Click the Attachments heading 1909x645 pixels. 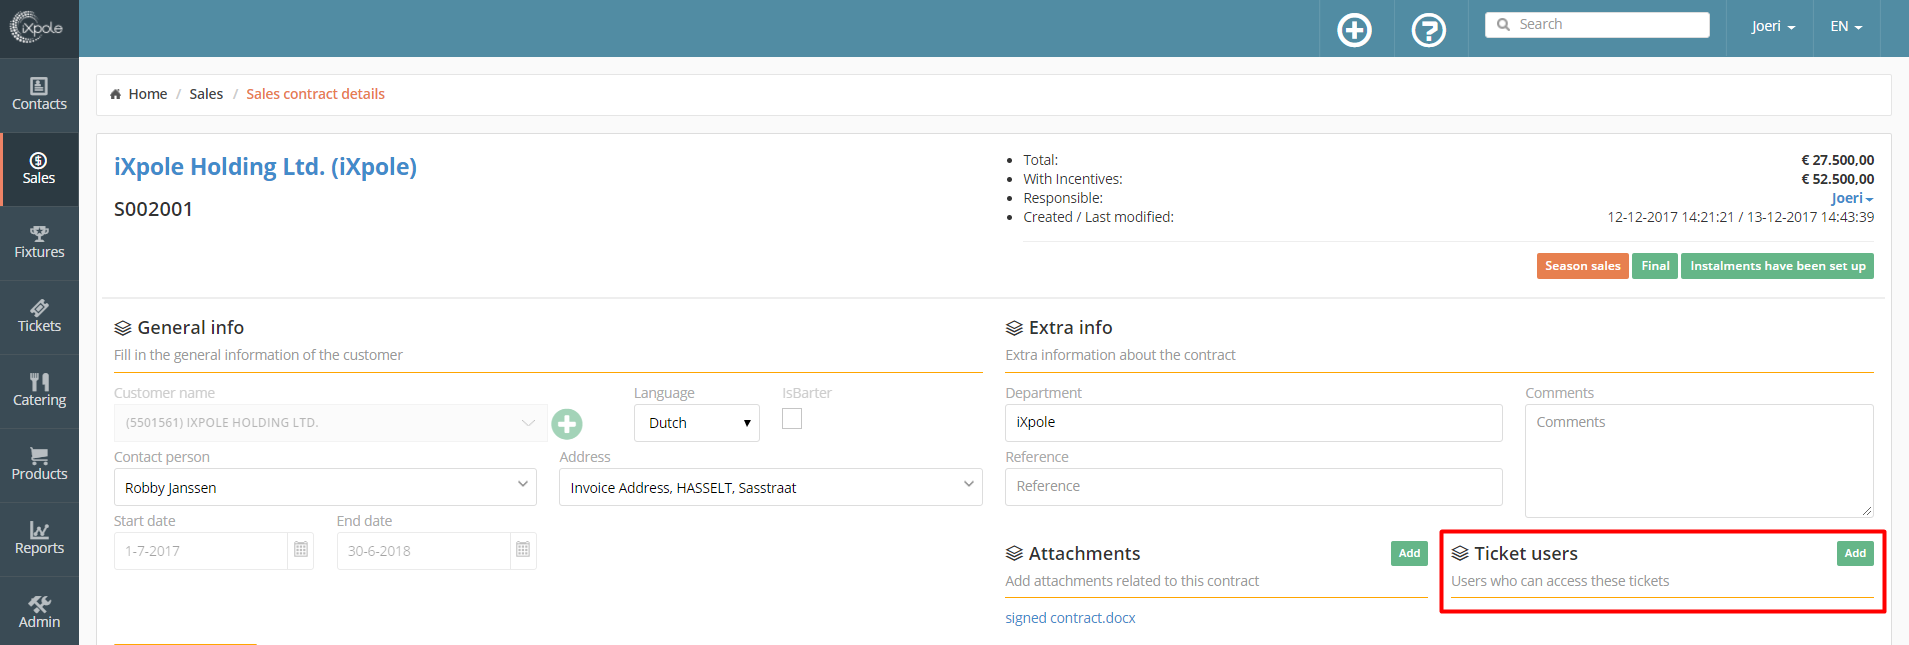tap(1084, 554)
